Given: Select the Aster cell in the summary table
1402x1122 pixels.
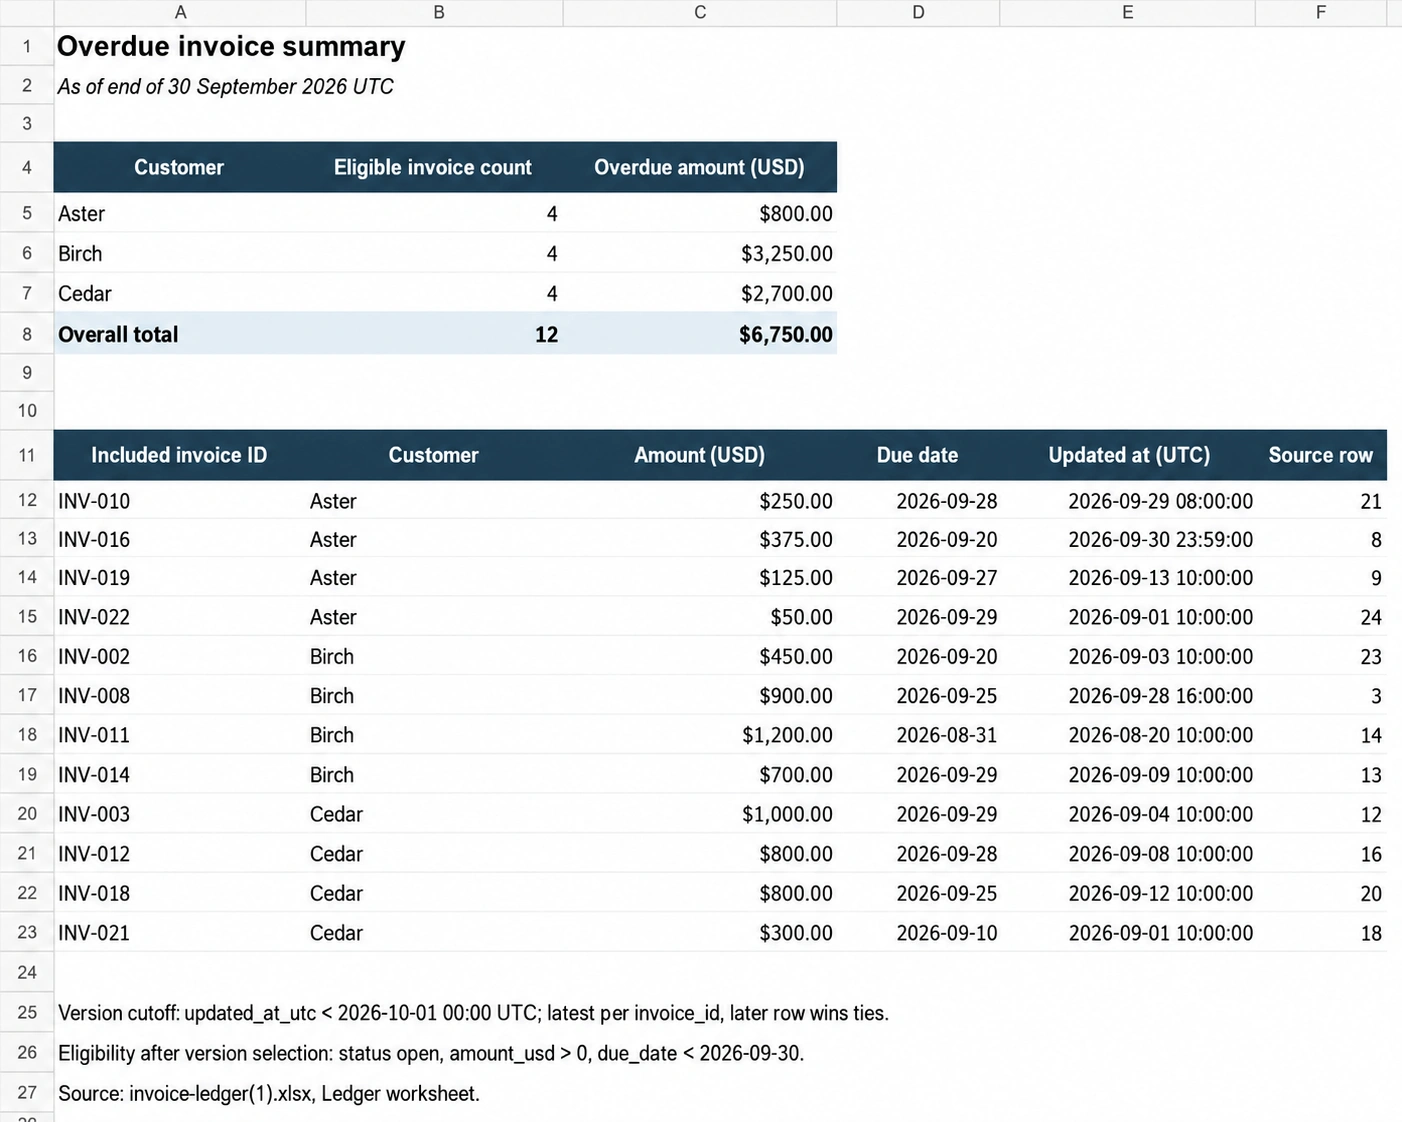Looking at the screenshot, I should click(x=180, y=214).
